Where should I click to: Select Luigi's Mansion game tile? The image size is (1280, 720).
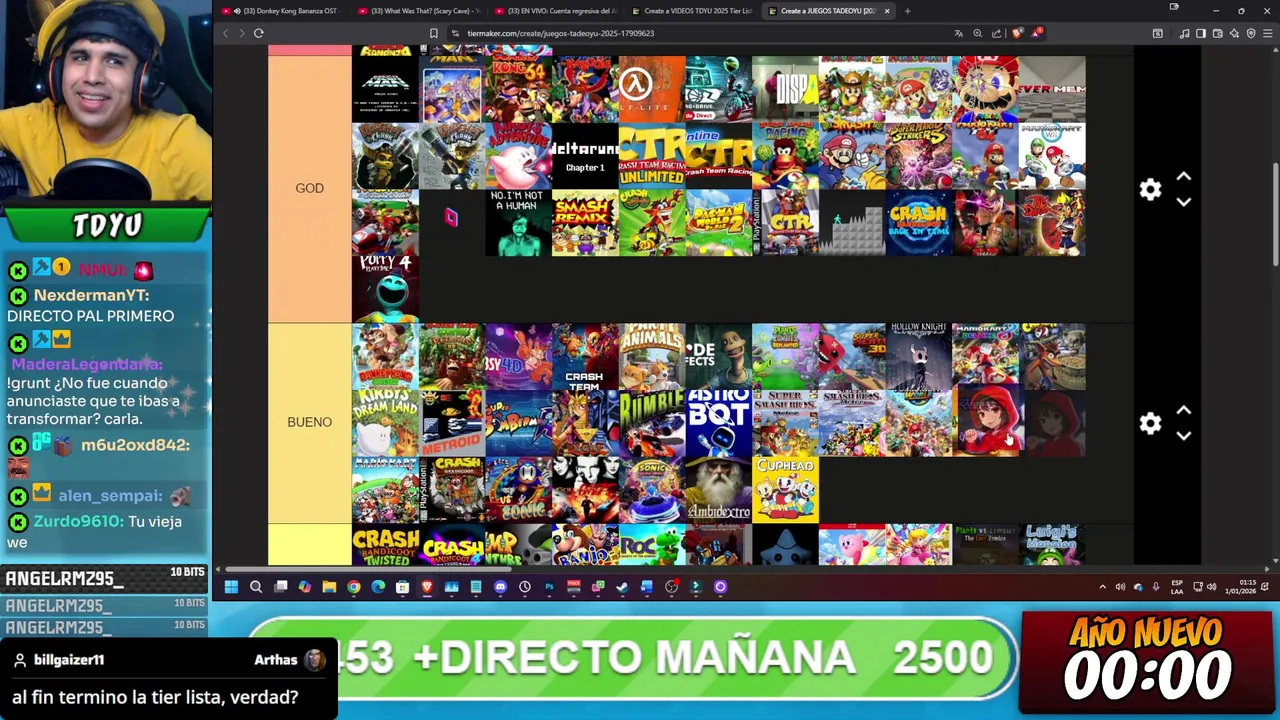tap(1052, 545)
